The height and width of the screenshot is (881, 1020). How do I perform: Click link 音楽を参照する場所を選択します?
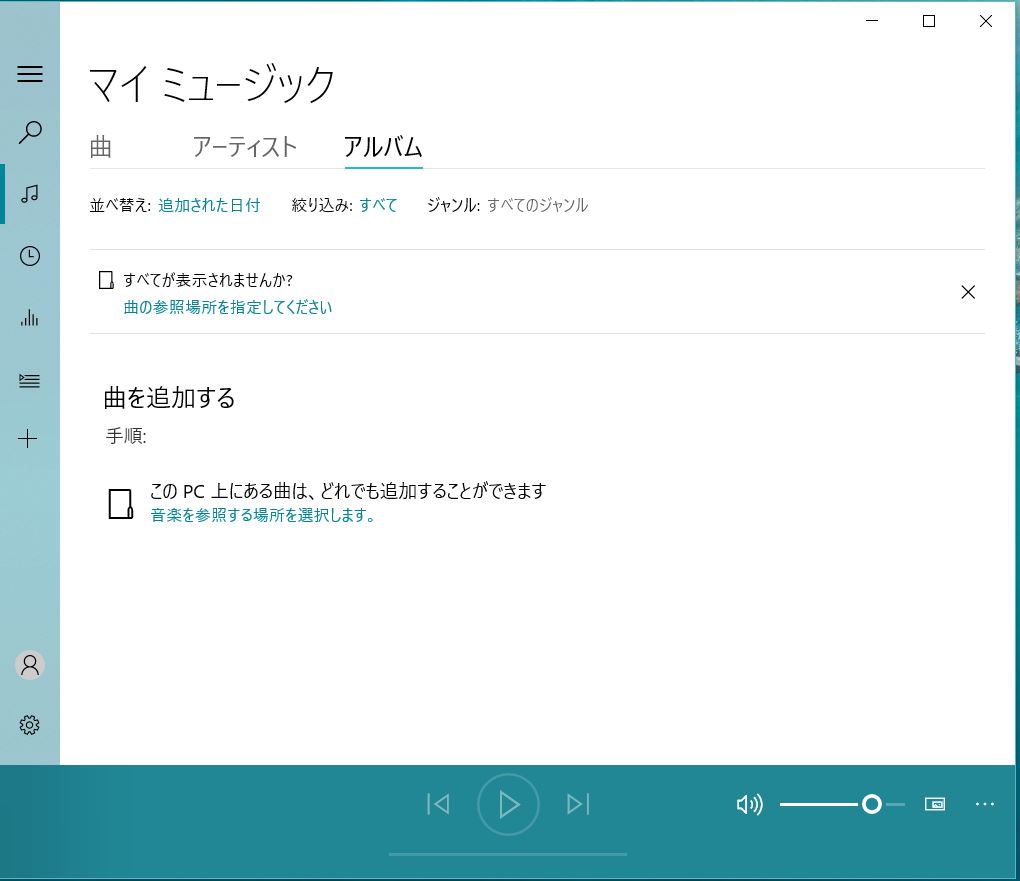(263, 515)
